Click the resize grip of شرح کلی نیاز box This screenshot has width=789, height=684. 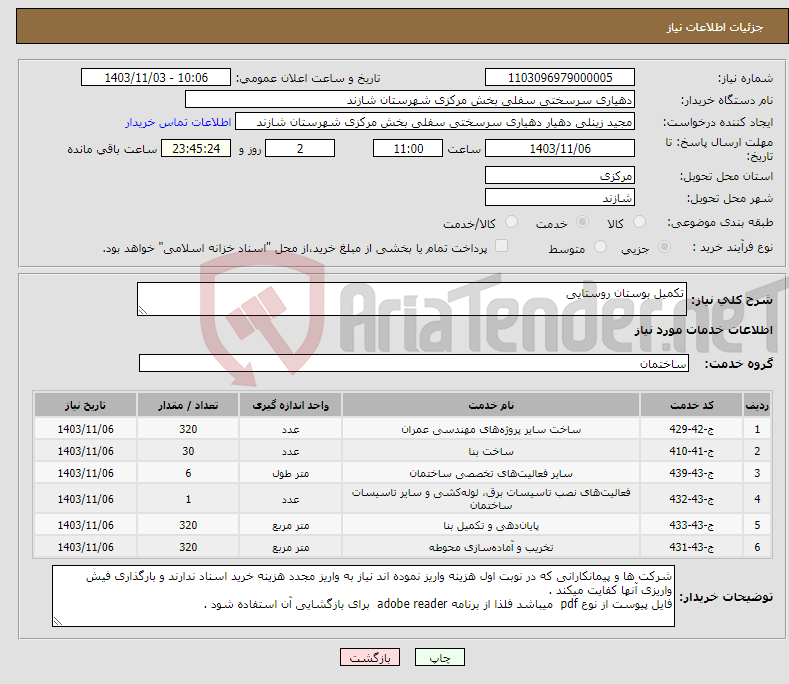point(143,311)
